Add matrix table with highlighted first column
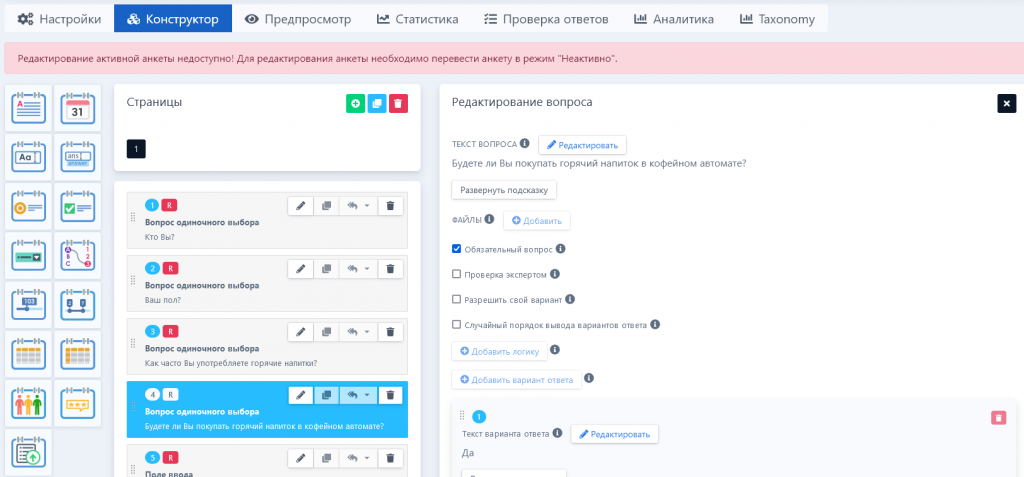The height and width of the screenshot is (477, 1024). (x=78, y=354)
